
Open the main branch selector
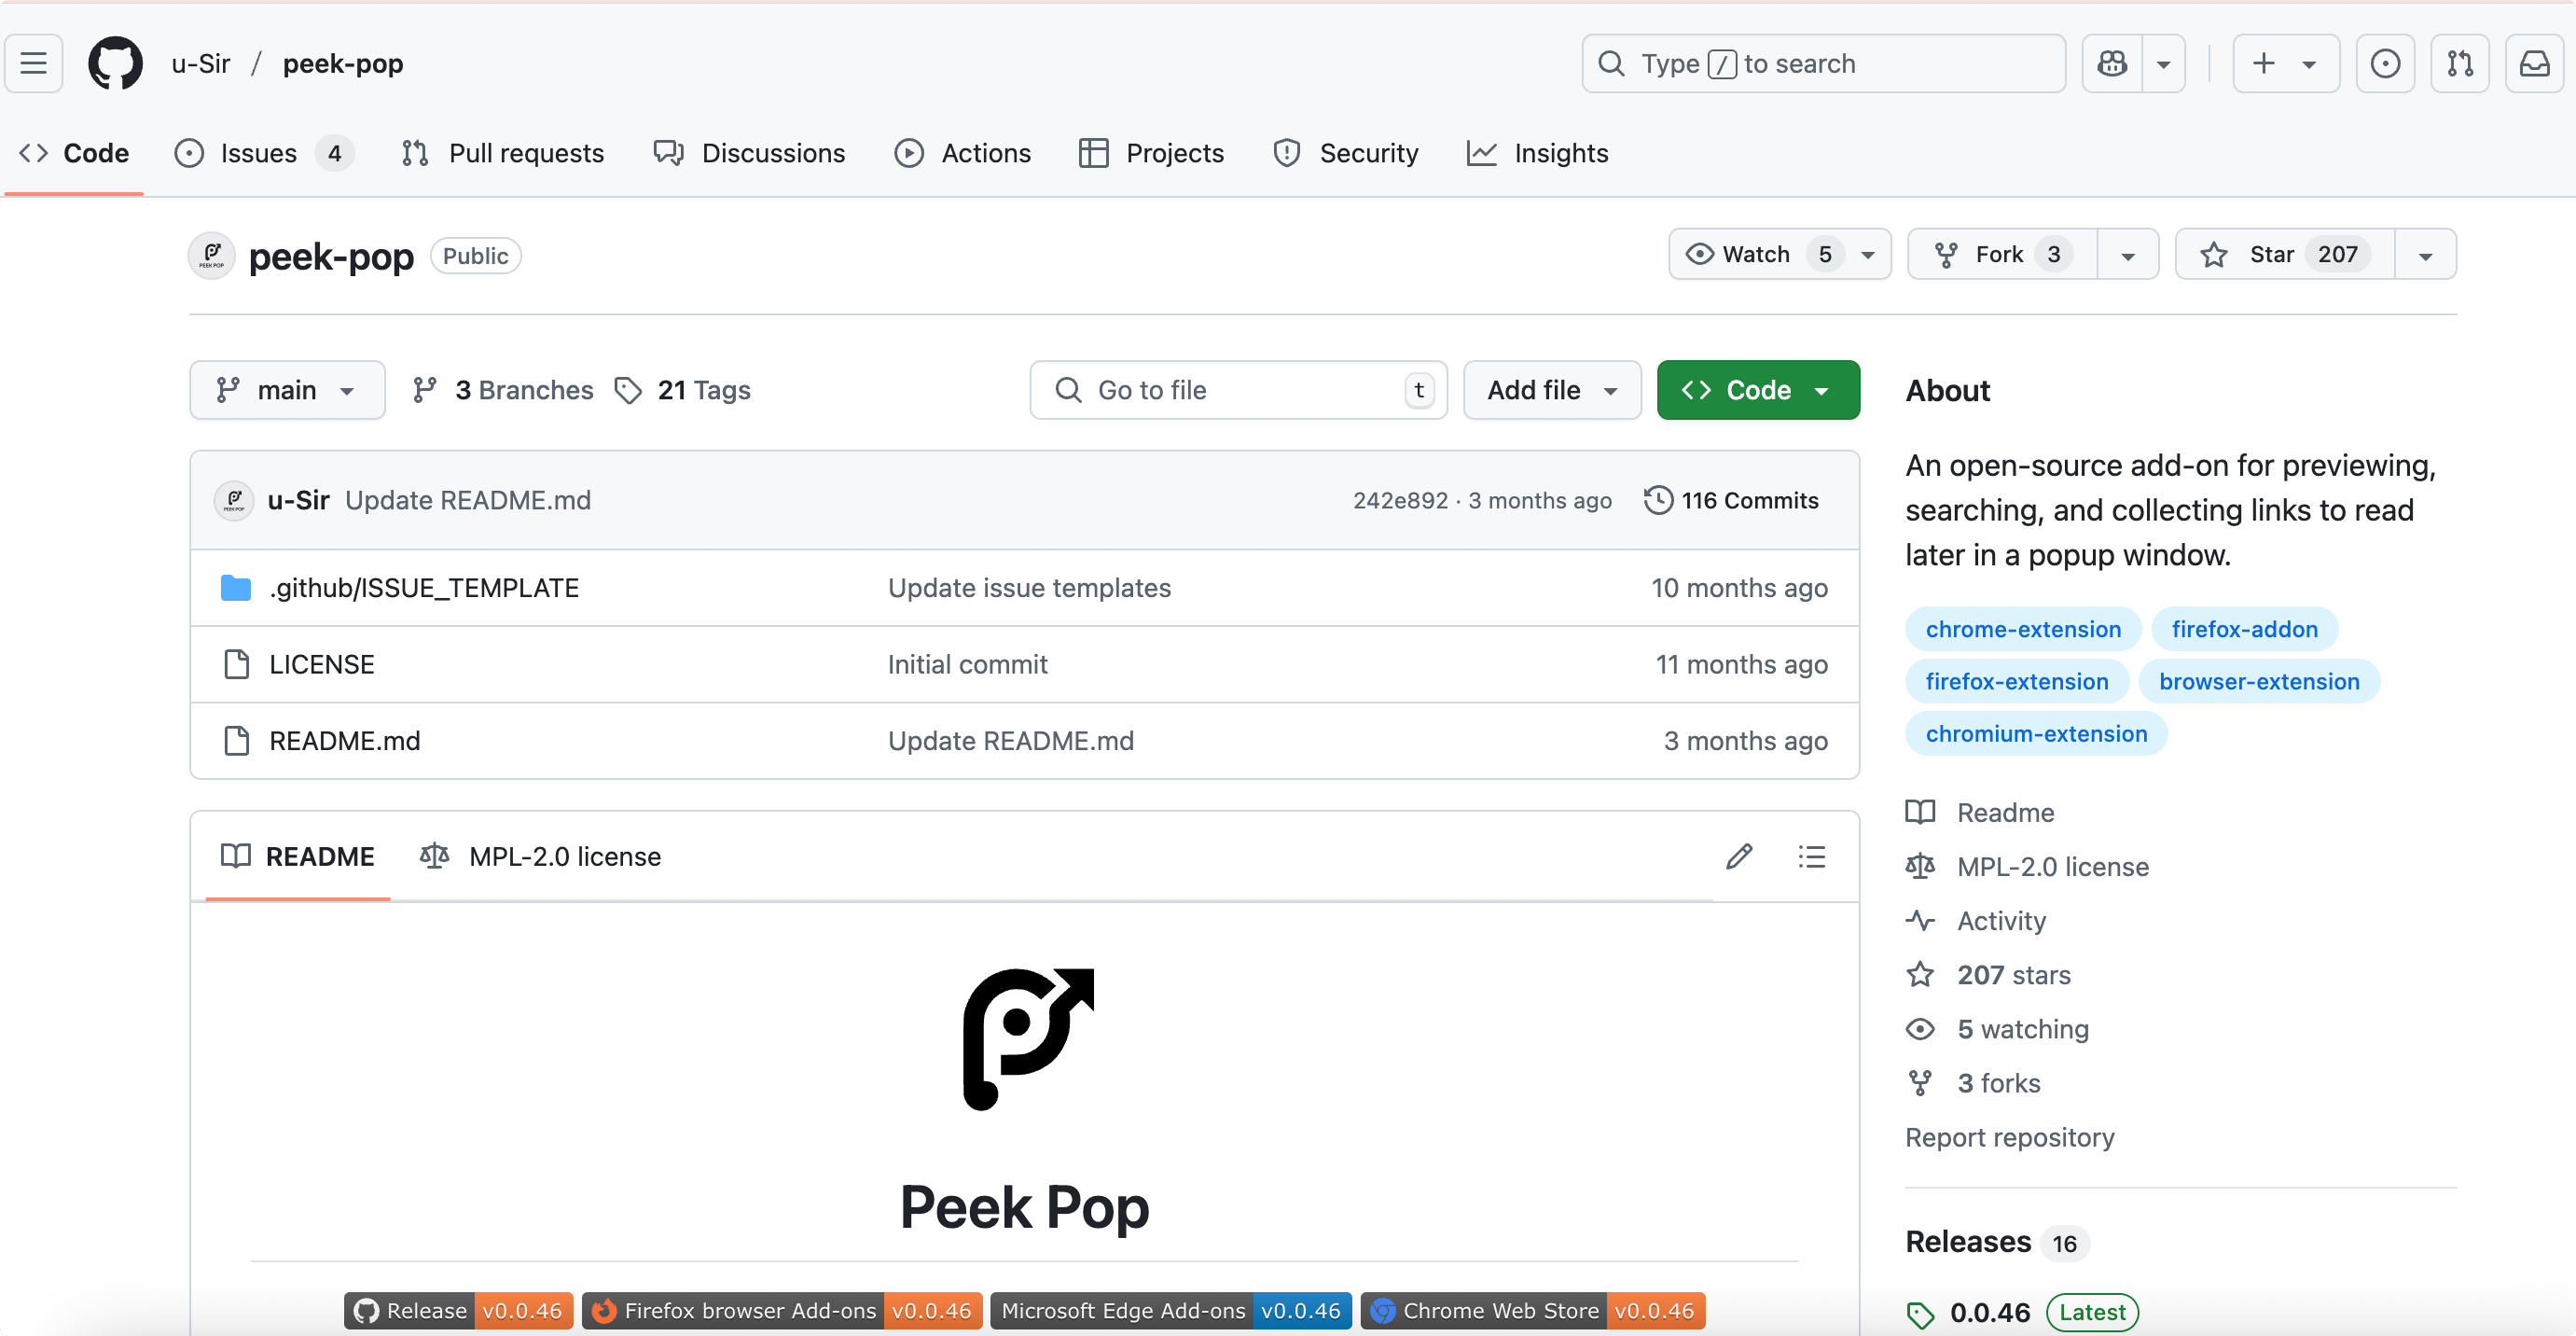click(x=287, y=390)
